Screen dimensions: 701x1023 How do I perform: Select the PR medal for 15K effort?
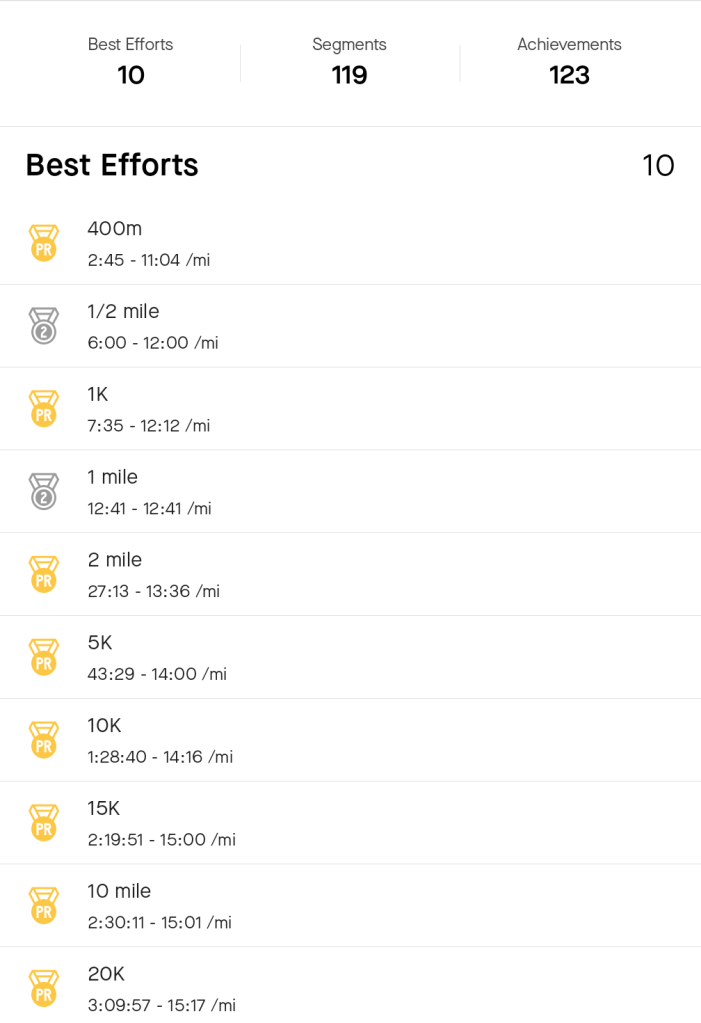(43, 823)
